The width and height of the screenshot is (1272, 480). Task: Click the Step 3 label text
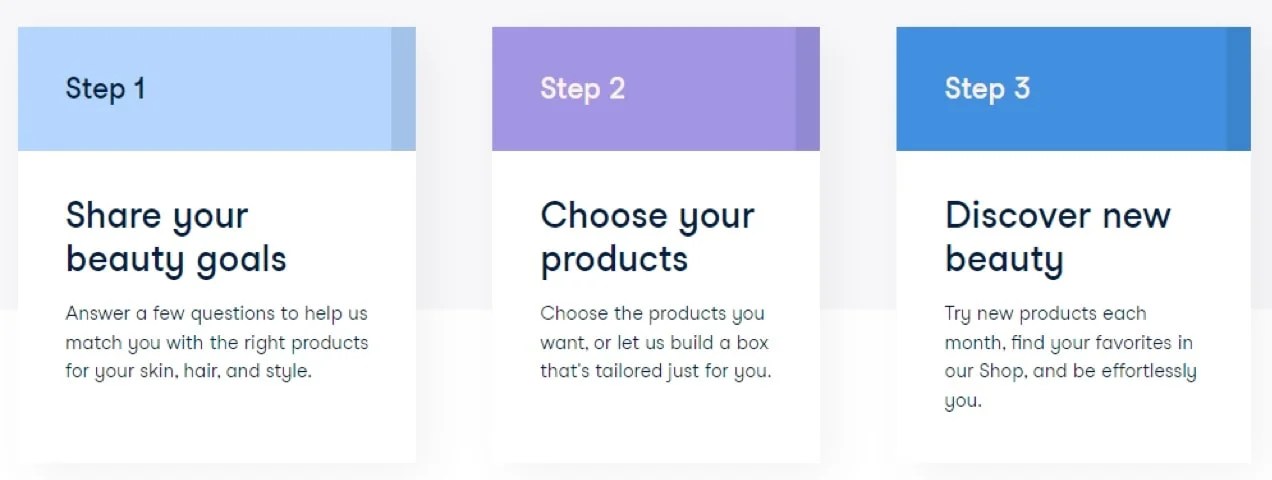point(986,89)
